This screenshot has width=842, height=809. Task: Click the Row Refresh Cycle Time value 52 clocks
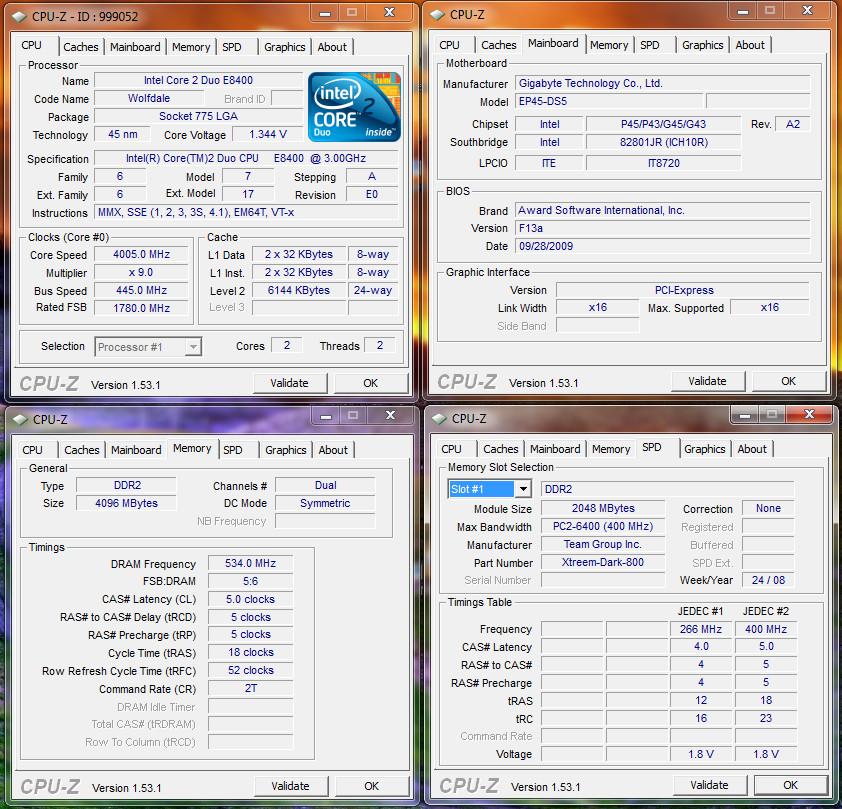250,670
